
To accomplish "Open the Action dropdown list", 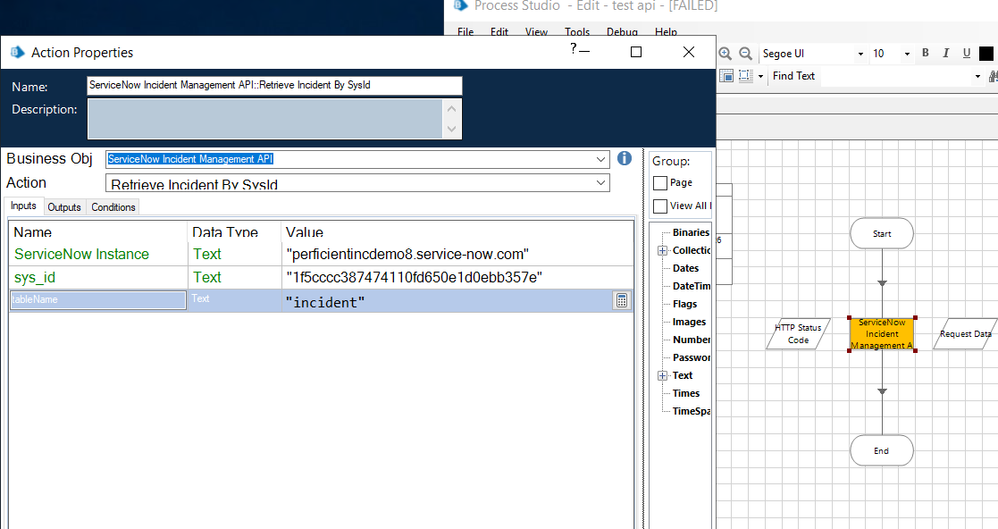I will tap(601, 183).
